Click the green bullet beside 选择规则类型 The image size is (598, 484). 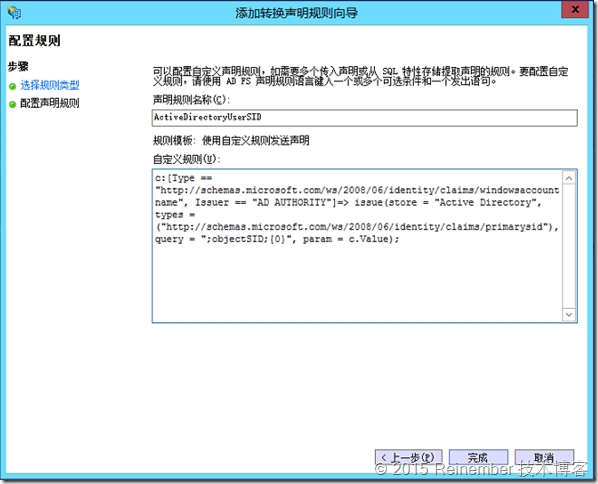(x=13, y=87)
